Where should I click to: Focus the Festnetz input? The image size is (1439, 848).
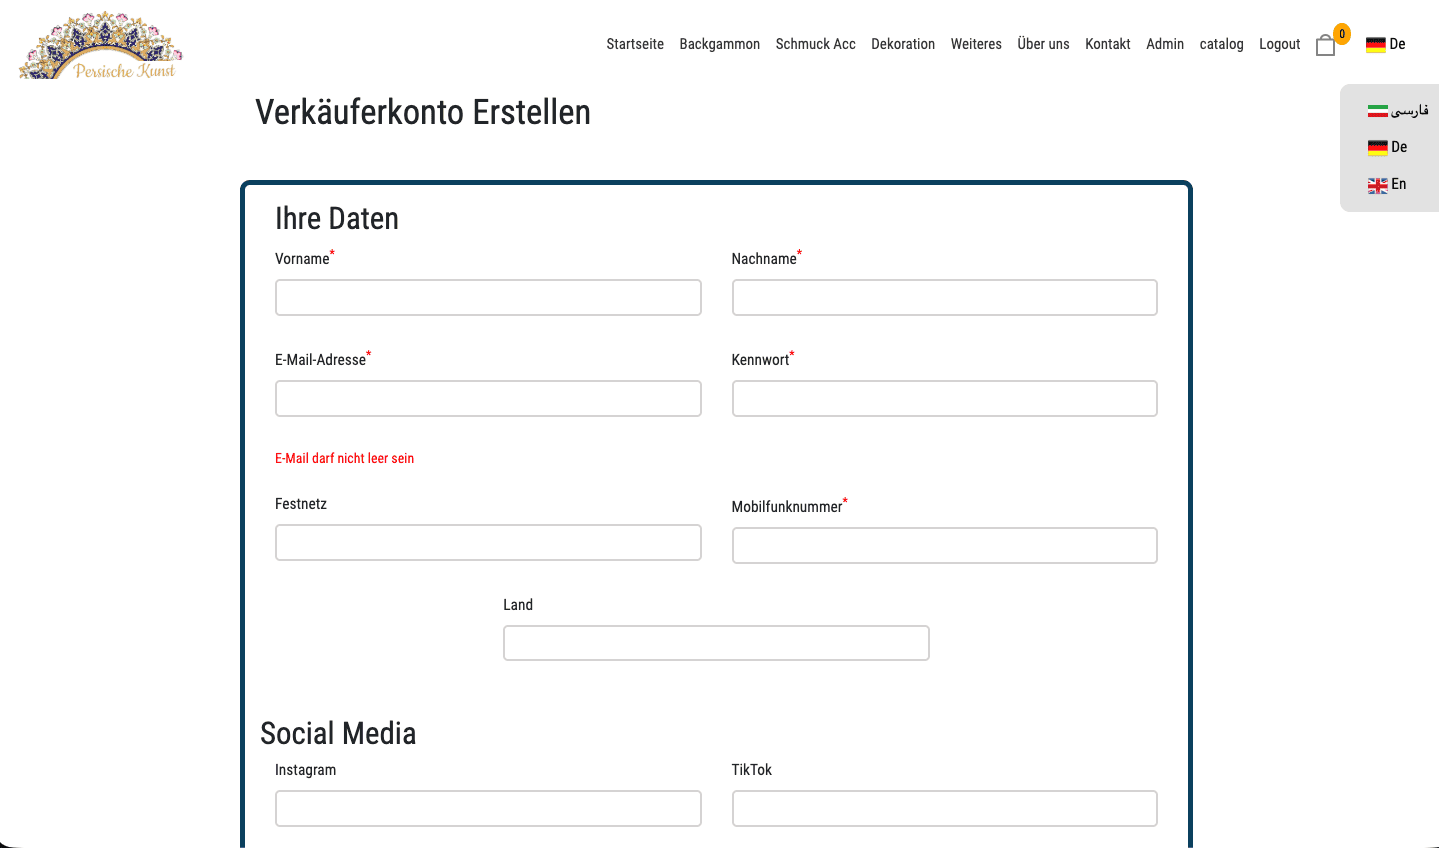pos(488,543)
